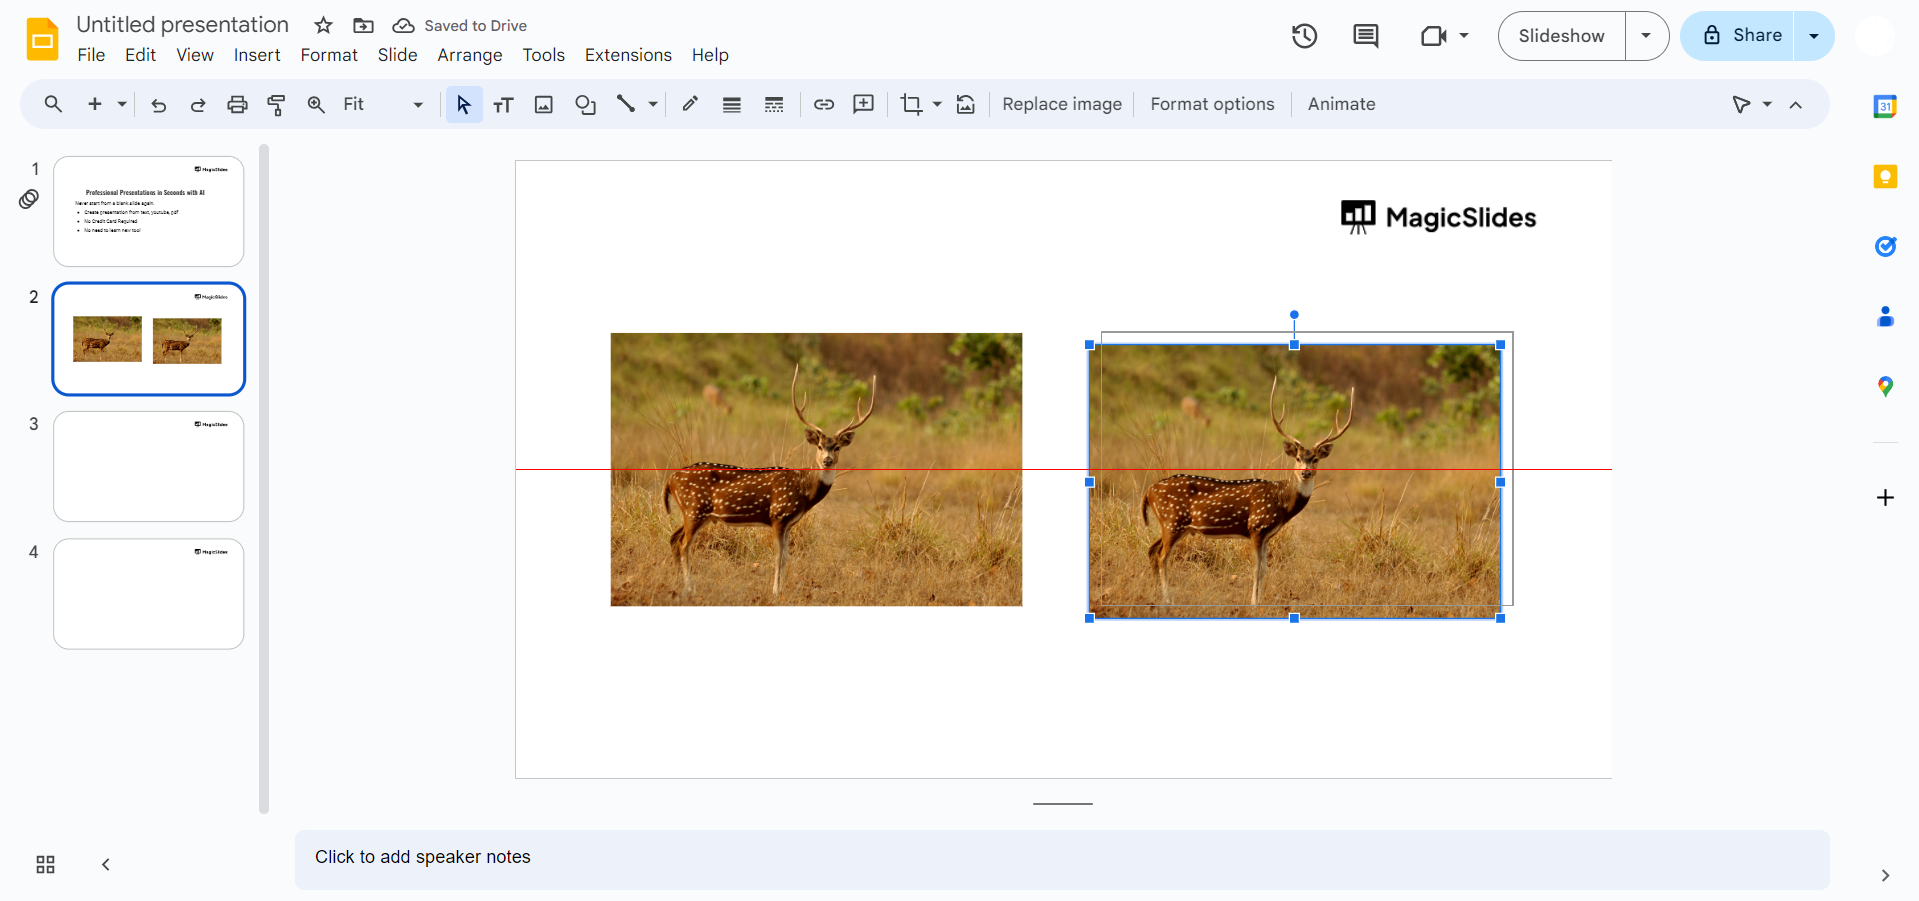Add a comment to the image
The image size is (1919, 901).
pos(863,104)
